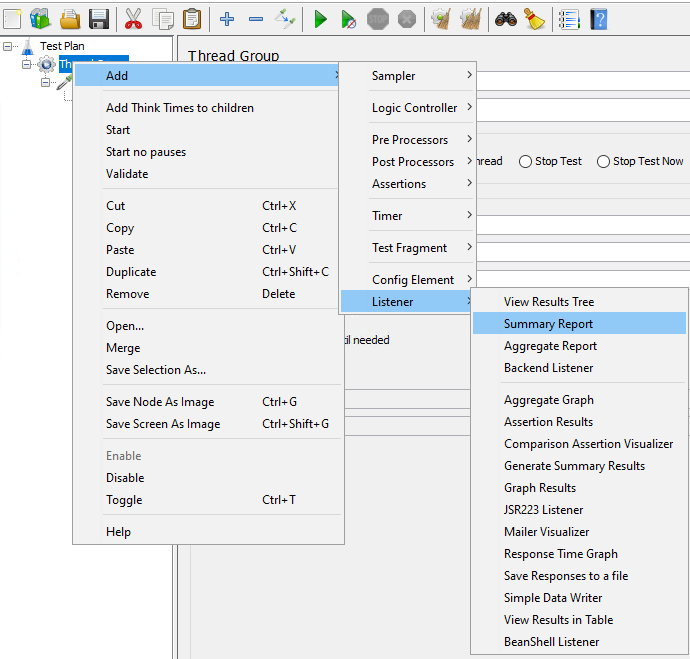Viewport: 690px width, 659px height.
Task: Select the Stop Test radio button
Action: coord(526,162)
